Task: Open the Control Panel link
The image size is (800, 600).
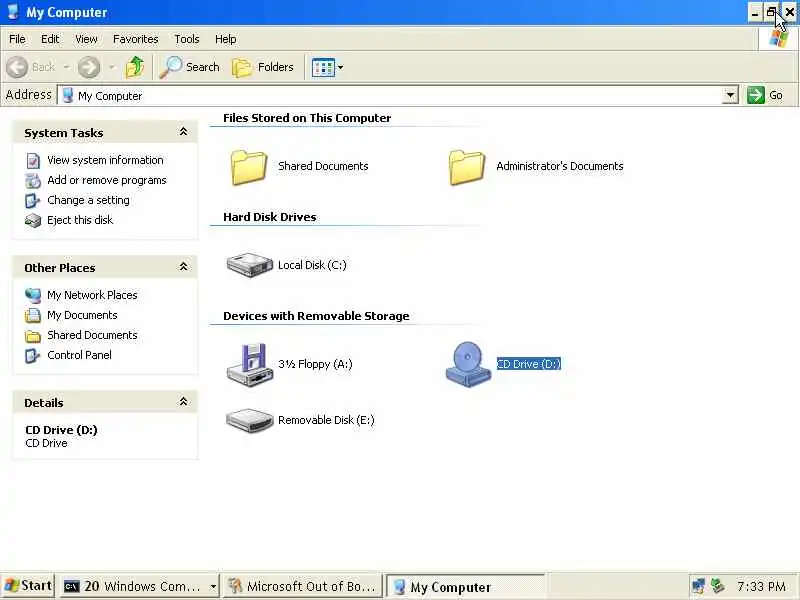Action: point(79,355)
